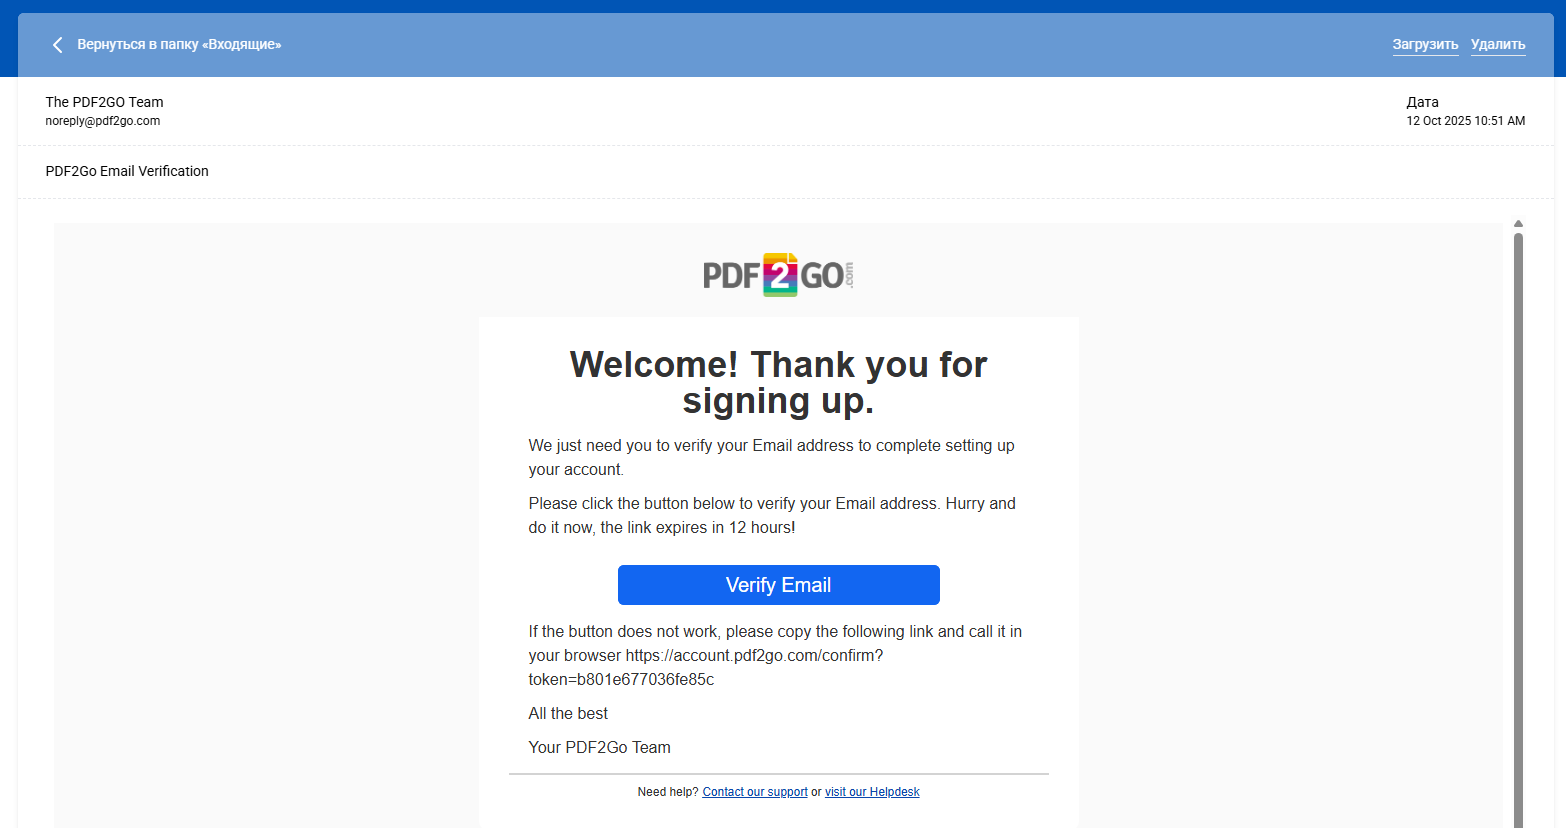Follow the visit our Helpdesk link
Screen dimensions: 1566x828
pyautogui.click(x=872, y=792)
